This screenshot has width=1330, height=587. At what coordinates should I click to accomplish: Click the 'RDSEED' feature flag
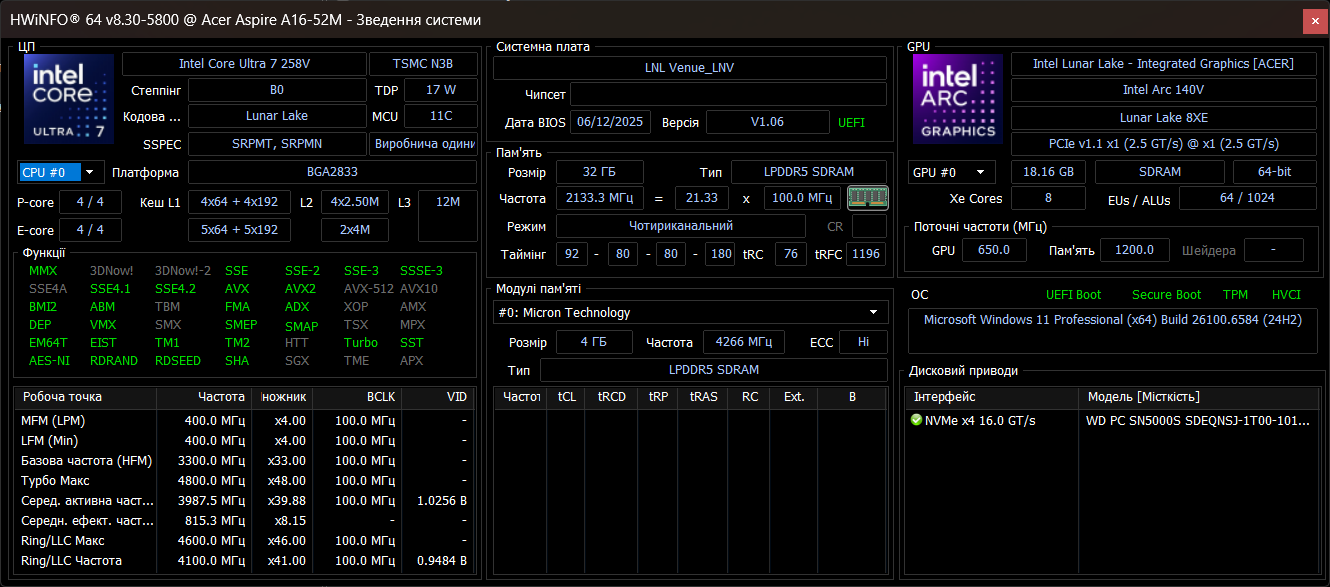(x=177, y=361)
